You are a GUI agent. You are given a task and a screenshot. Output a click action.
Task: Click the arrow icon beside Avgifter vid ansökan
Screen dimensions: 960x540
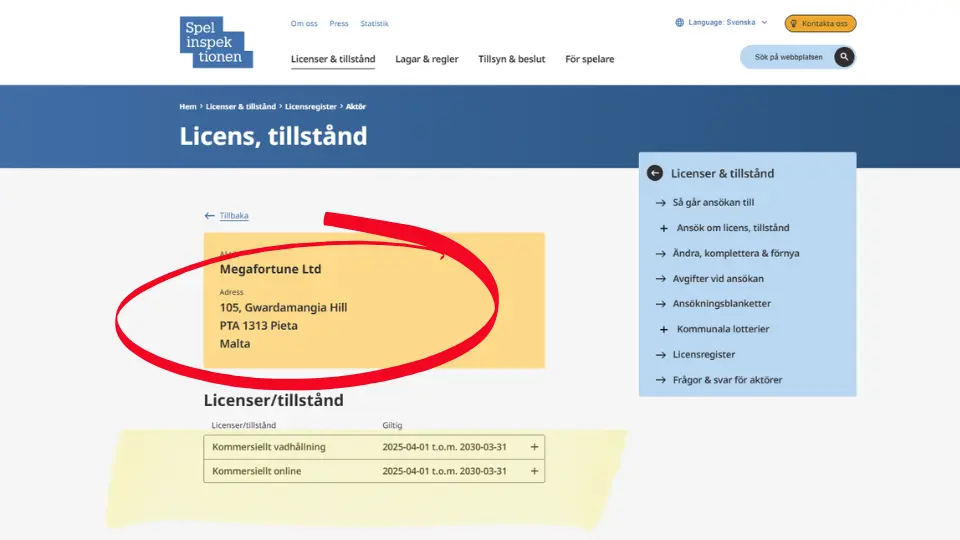pyautogui.click(x=661, y=279)
